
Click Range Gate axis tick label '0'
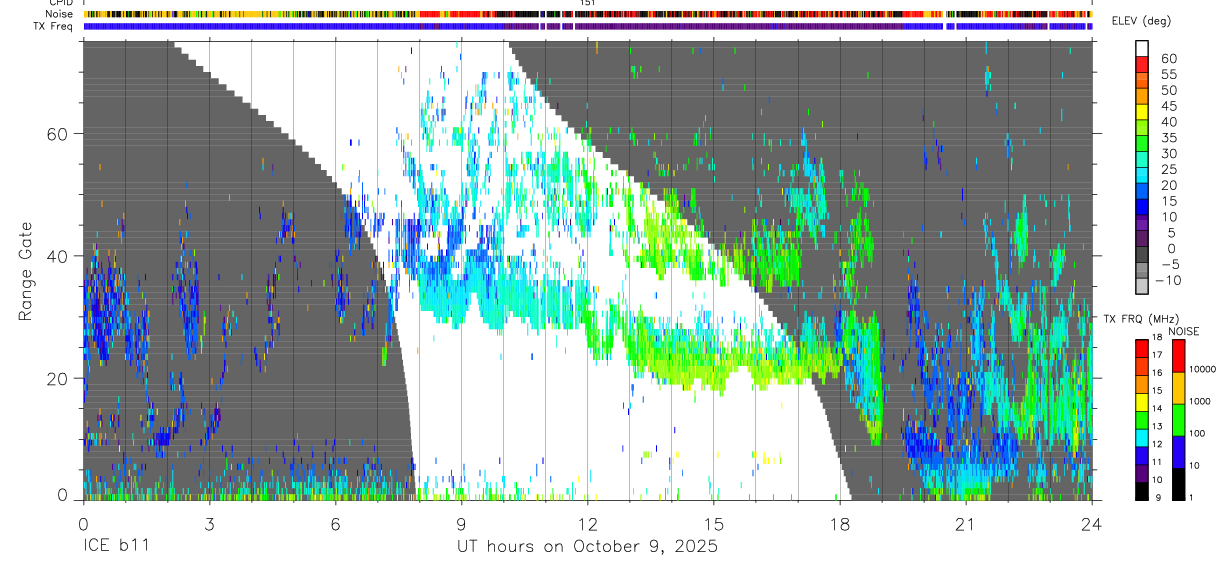pyautogui.click(x=62, y=494)
